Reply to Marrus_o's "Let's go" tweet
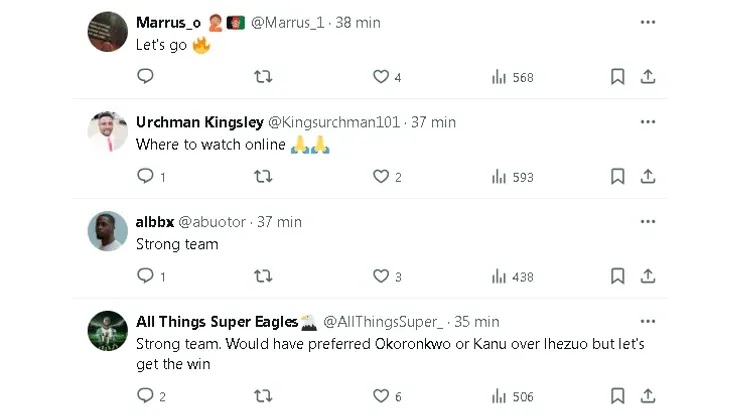Viewport: 740px width, 416px height. pos(145,77)
